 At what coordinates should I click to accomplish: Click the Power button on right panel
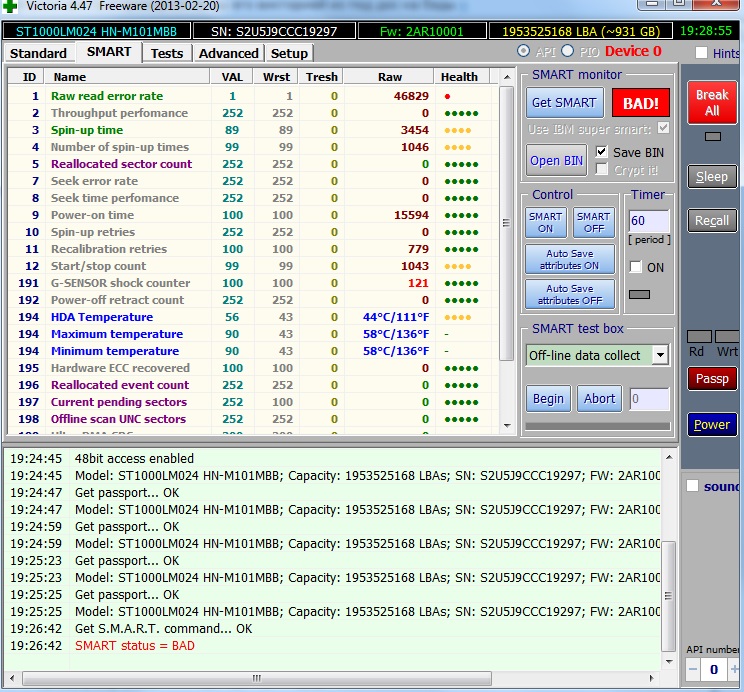tap(711, 424)
